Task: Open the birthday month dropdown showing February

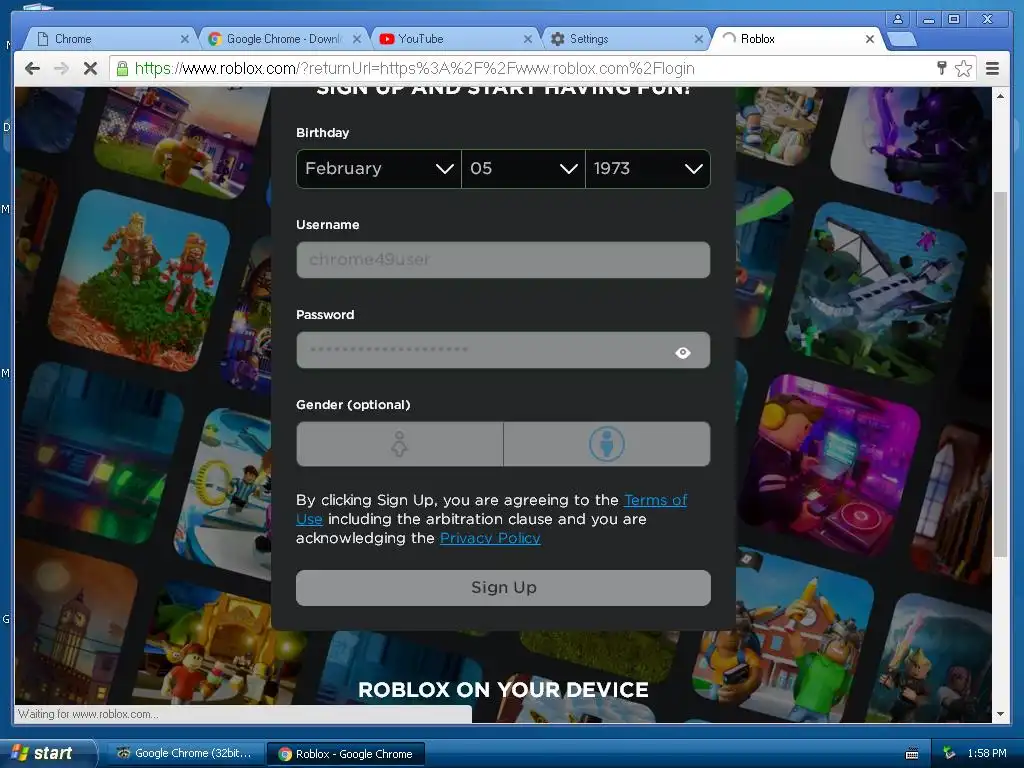Action: click(379, 168)
